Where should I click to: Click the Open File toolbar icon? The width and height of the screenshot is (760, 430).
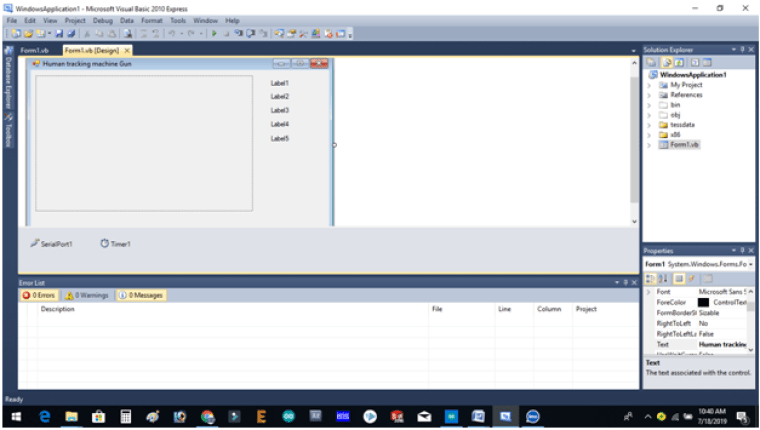tap(28, 33)
